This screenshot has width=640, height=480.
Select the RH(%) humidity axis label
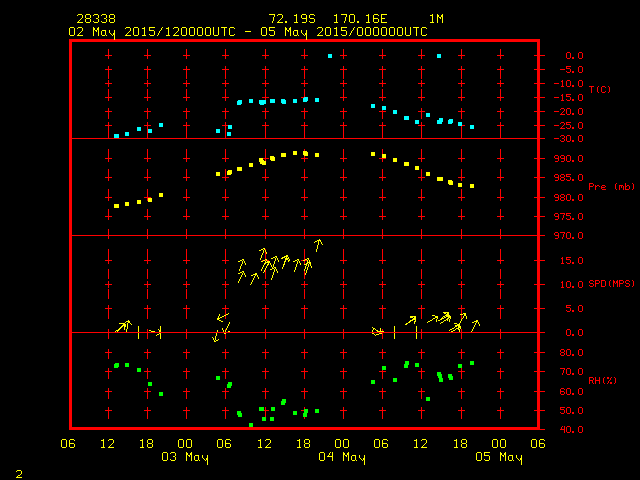[598, 381]
